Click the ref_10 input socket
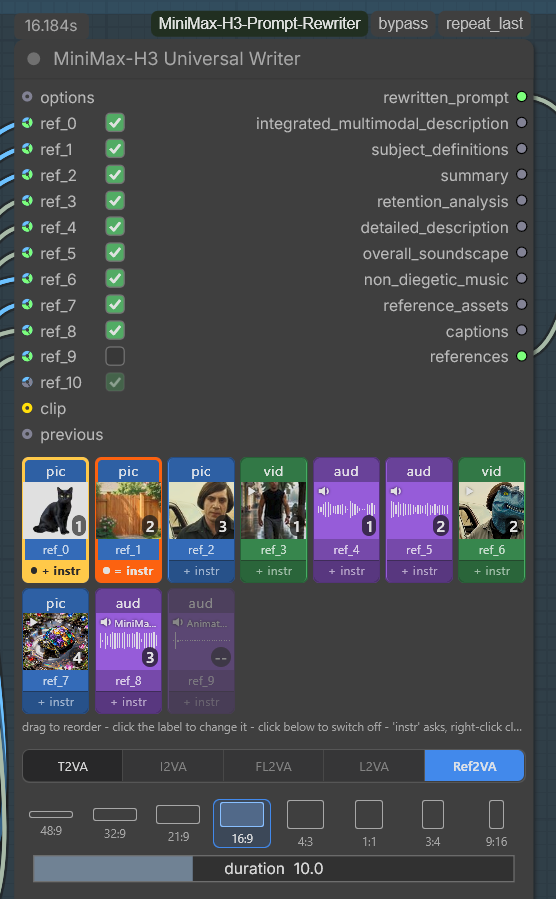 pos(27,382)
